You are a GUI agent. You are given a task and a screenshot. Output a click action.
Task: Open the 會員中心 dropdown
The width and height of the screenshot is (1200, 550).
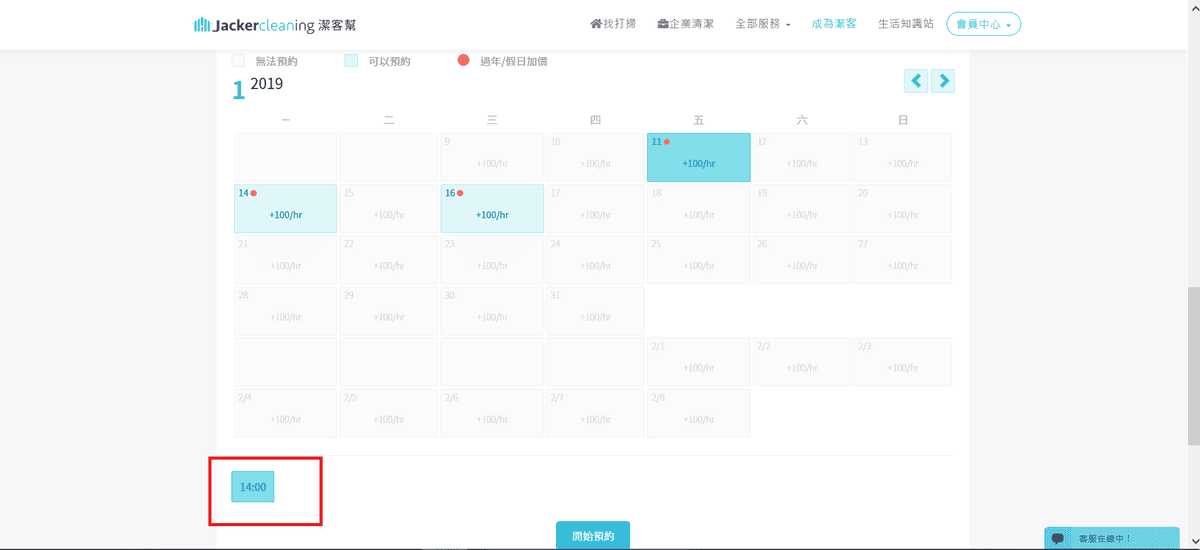tap(983, 24)
